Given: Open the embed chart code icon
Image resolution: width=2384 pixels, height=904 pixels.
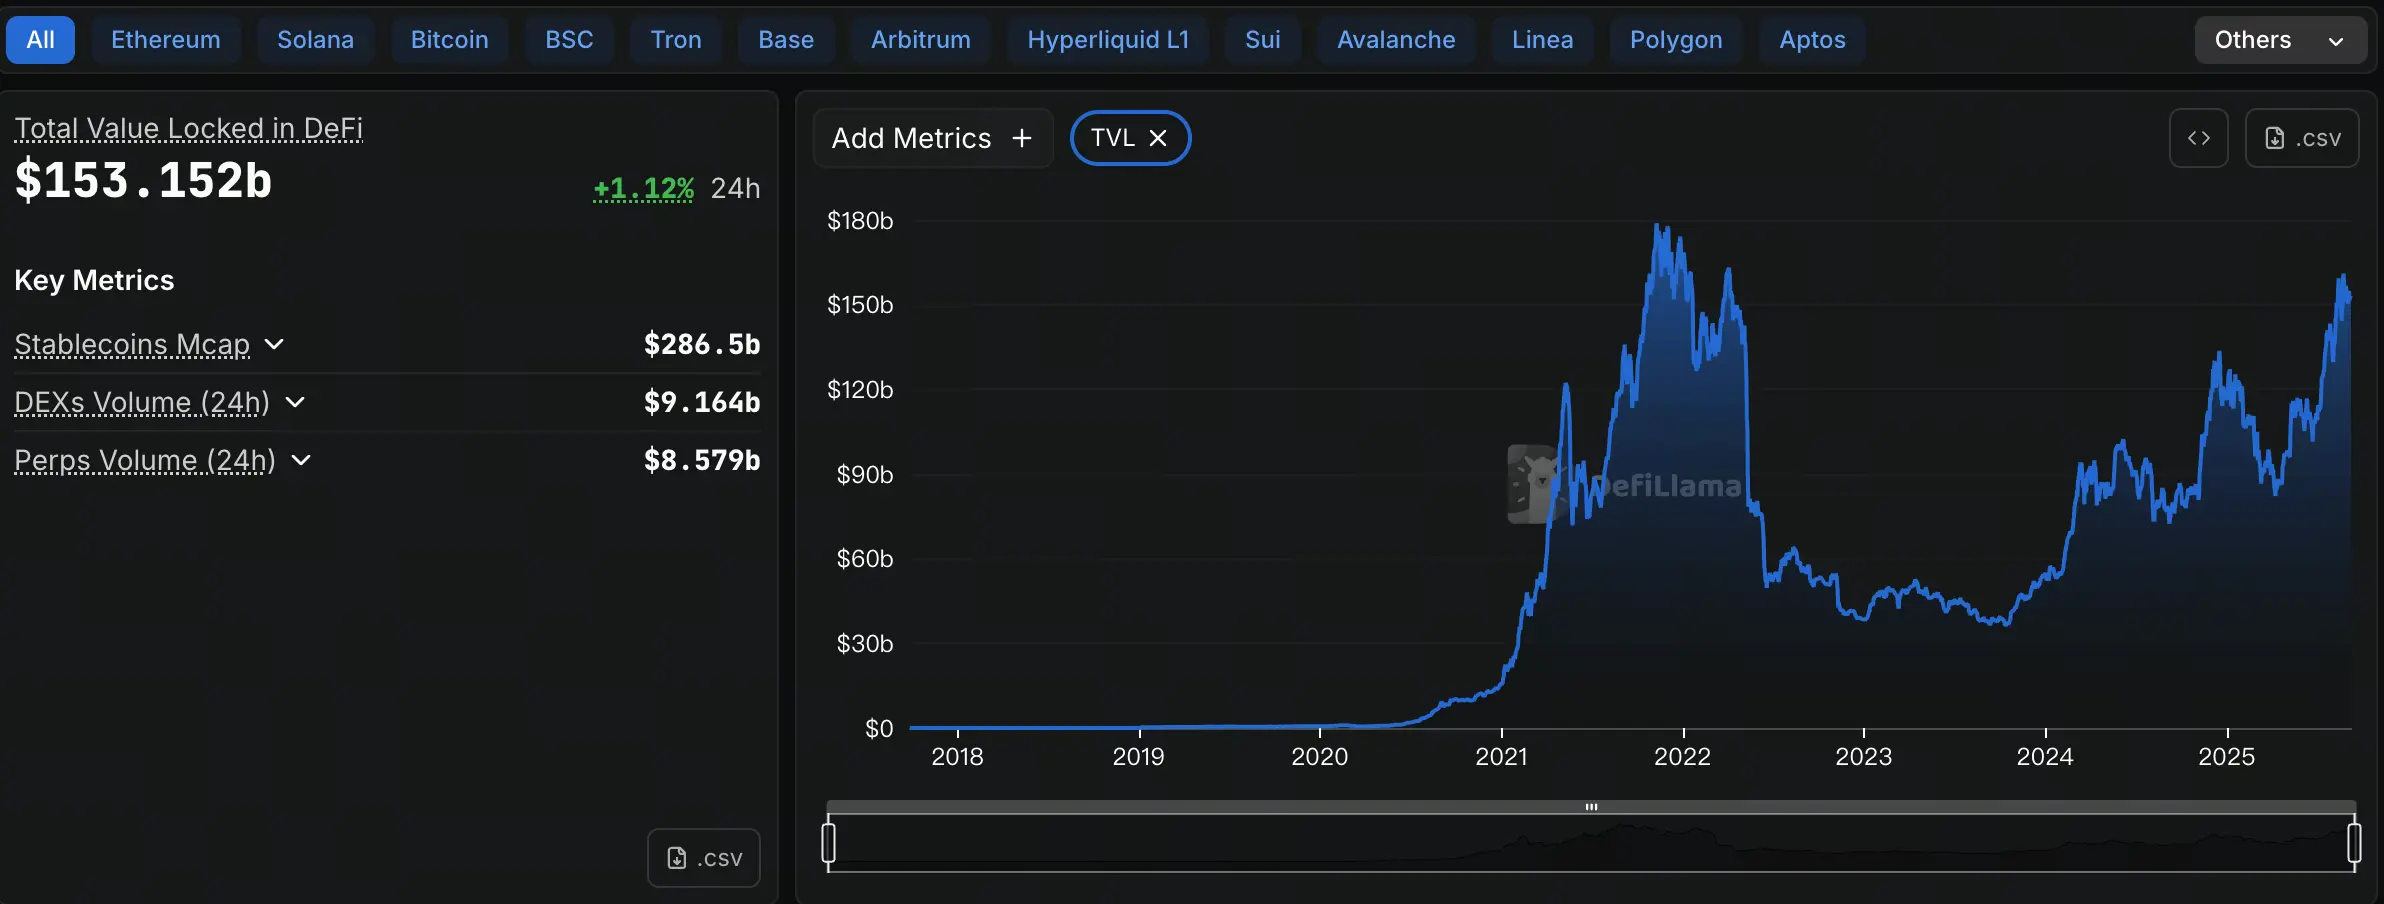Looking at the screenshot, I should (x=2198, y=138).
